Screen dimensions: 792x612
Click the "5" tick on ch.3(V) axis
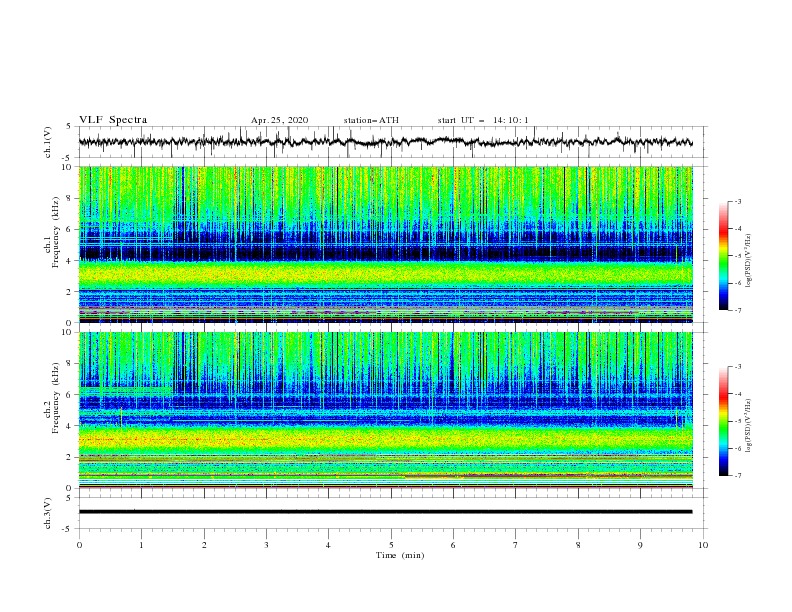[69, 498]
